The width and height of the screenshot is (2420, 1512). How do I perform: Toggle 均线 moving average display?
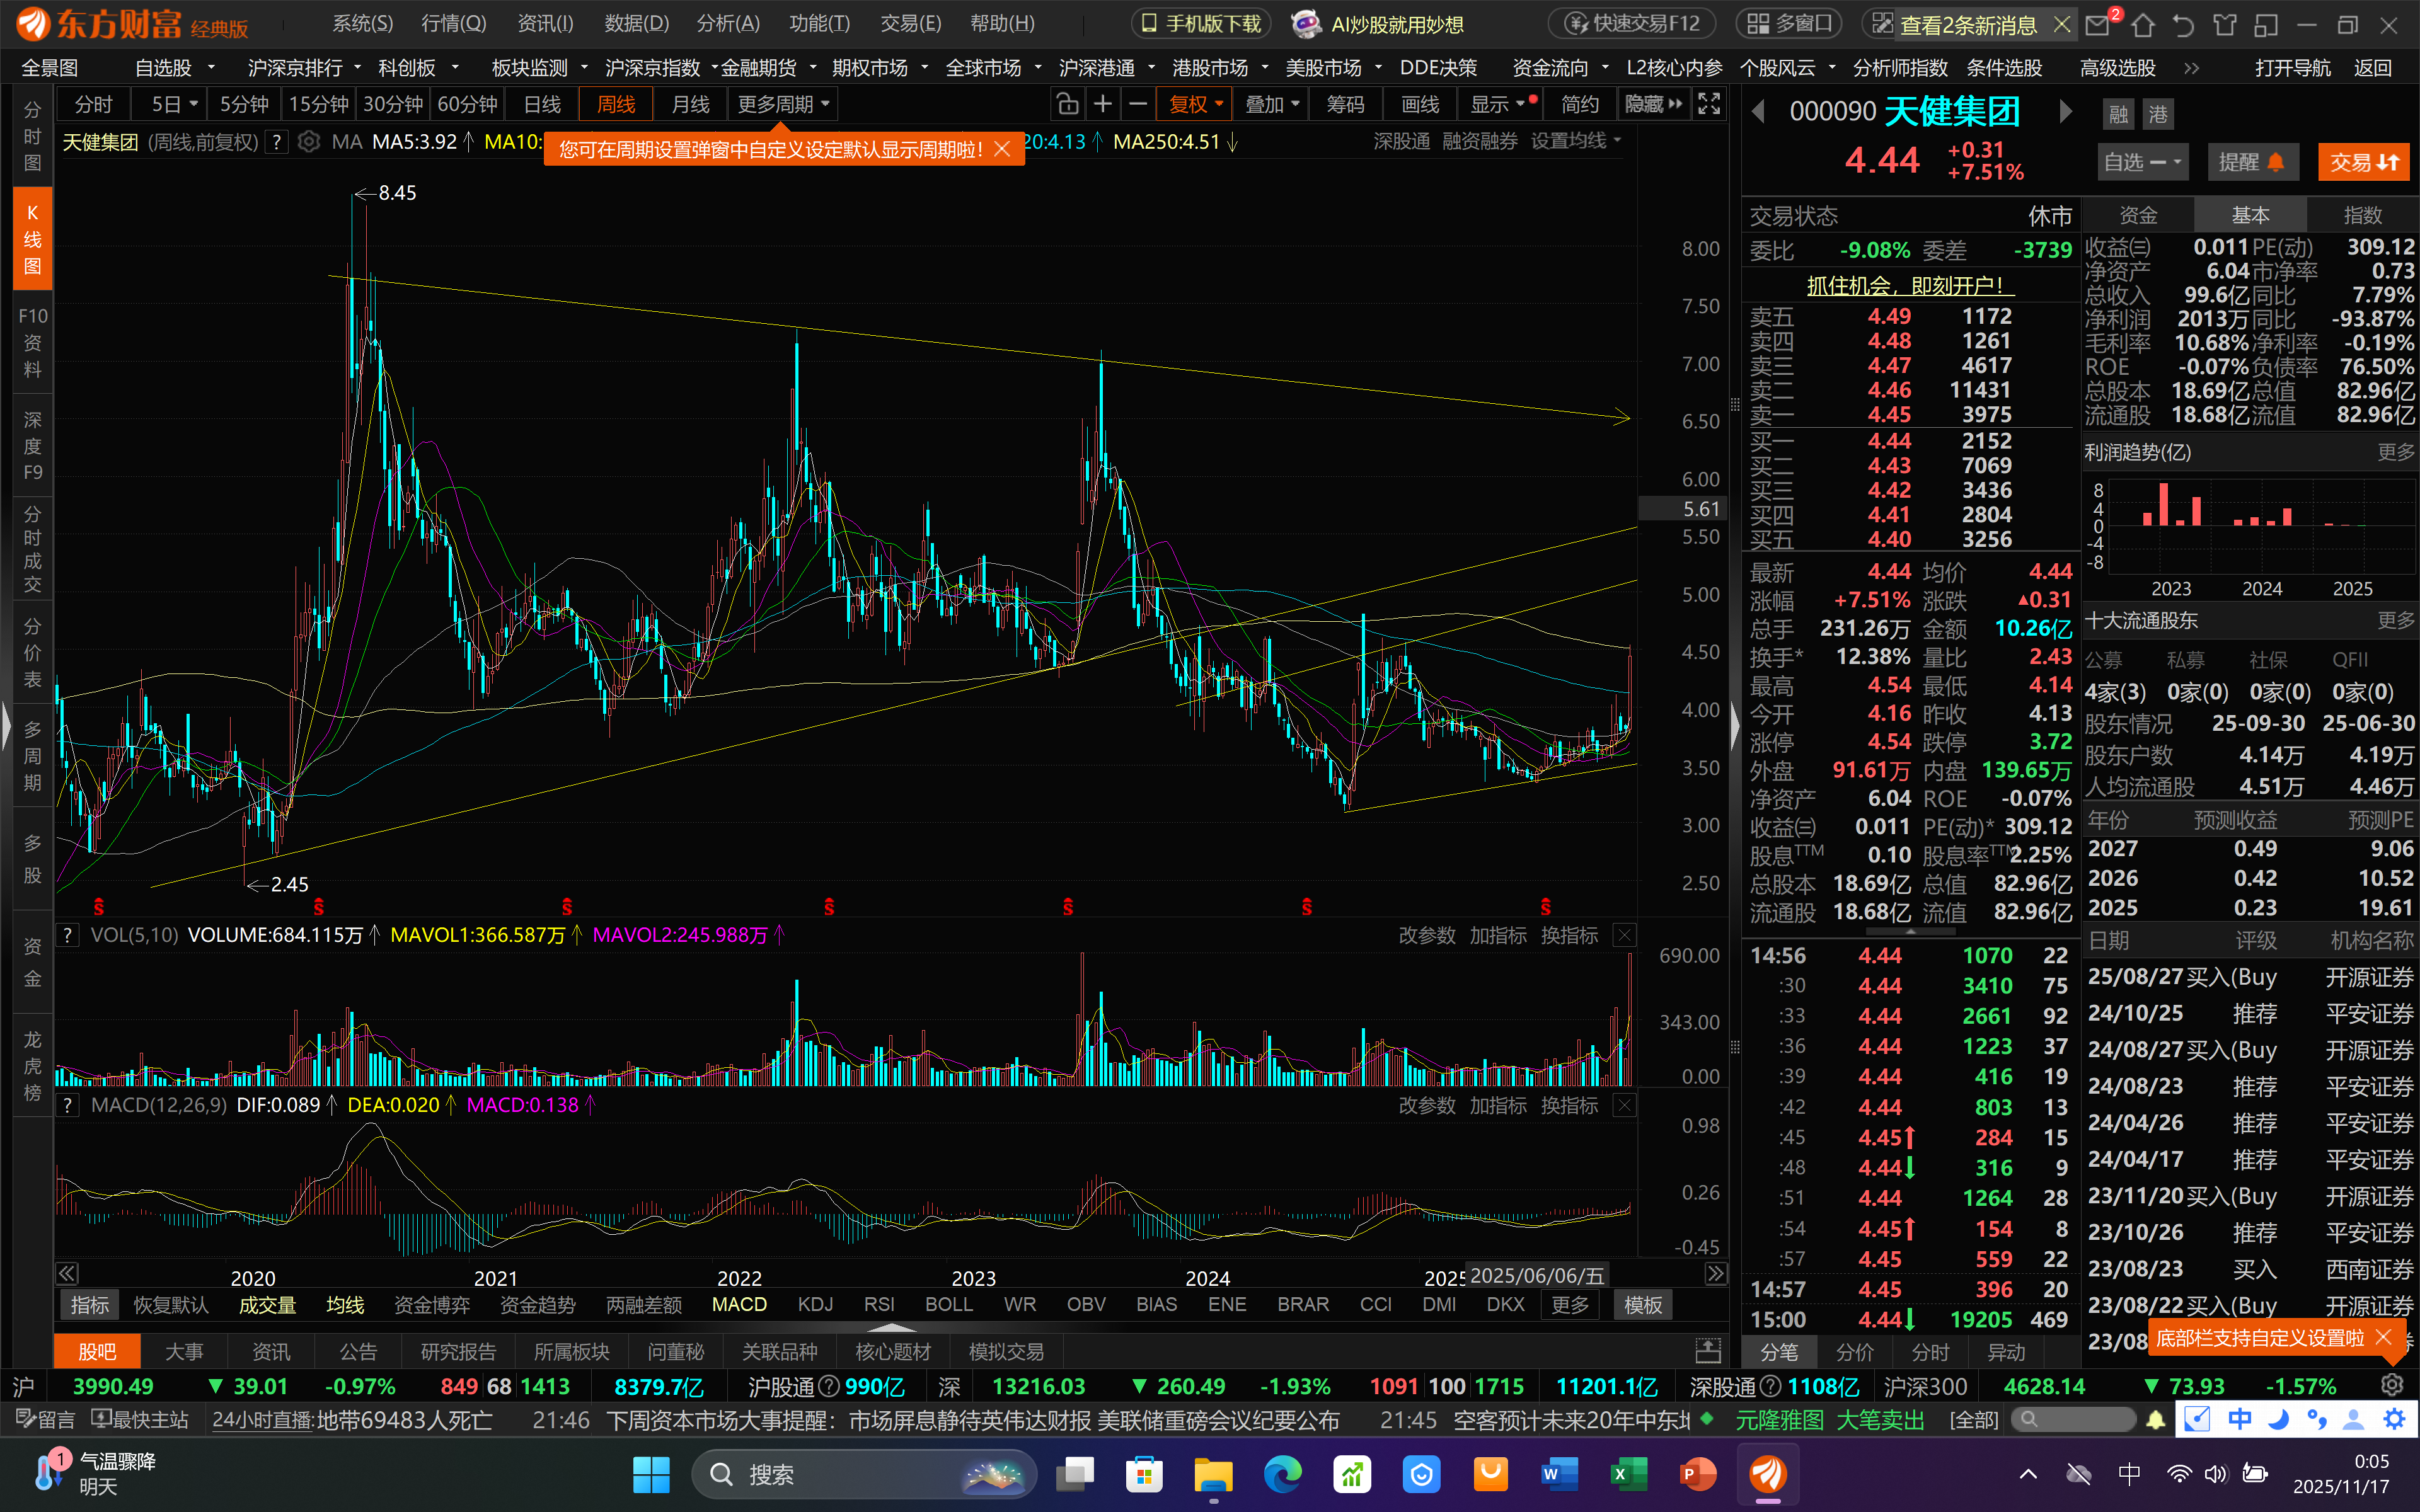coord(345,1305)
